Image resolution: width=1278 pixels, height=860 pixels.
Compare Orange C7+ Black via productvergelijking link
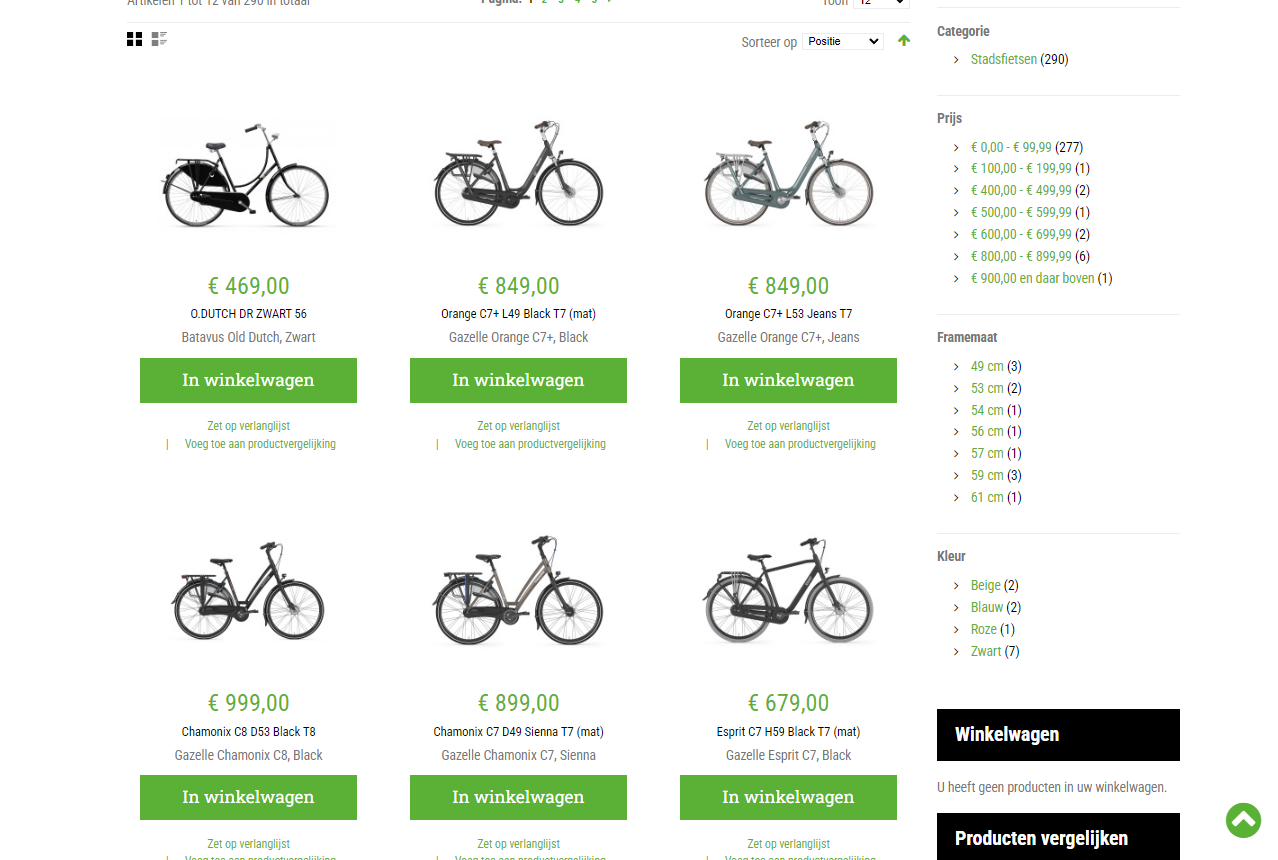click(x=530, y=444)
